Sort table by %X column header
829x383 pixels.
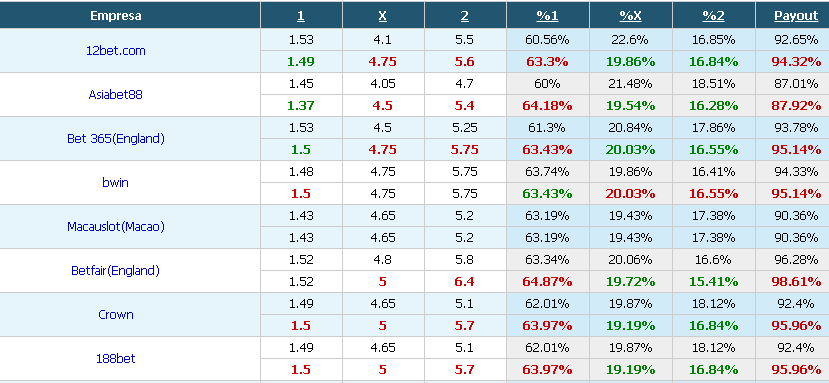pyautogui.click(x=630, y=16)
